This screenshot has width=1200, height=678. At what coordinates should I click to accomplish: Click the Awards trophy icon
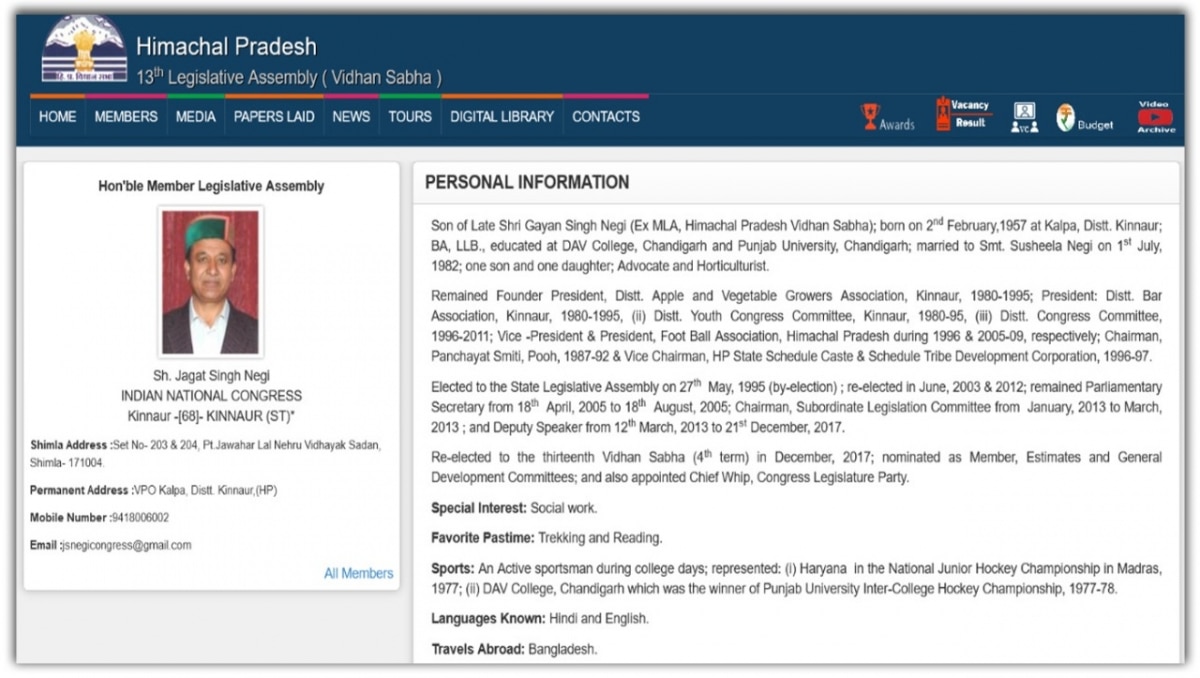coord(871,117)
